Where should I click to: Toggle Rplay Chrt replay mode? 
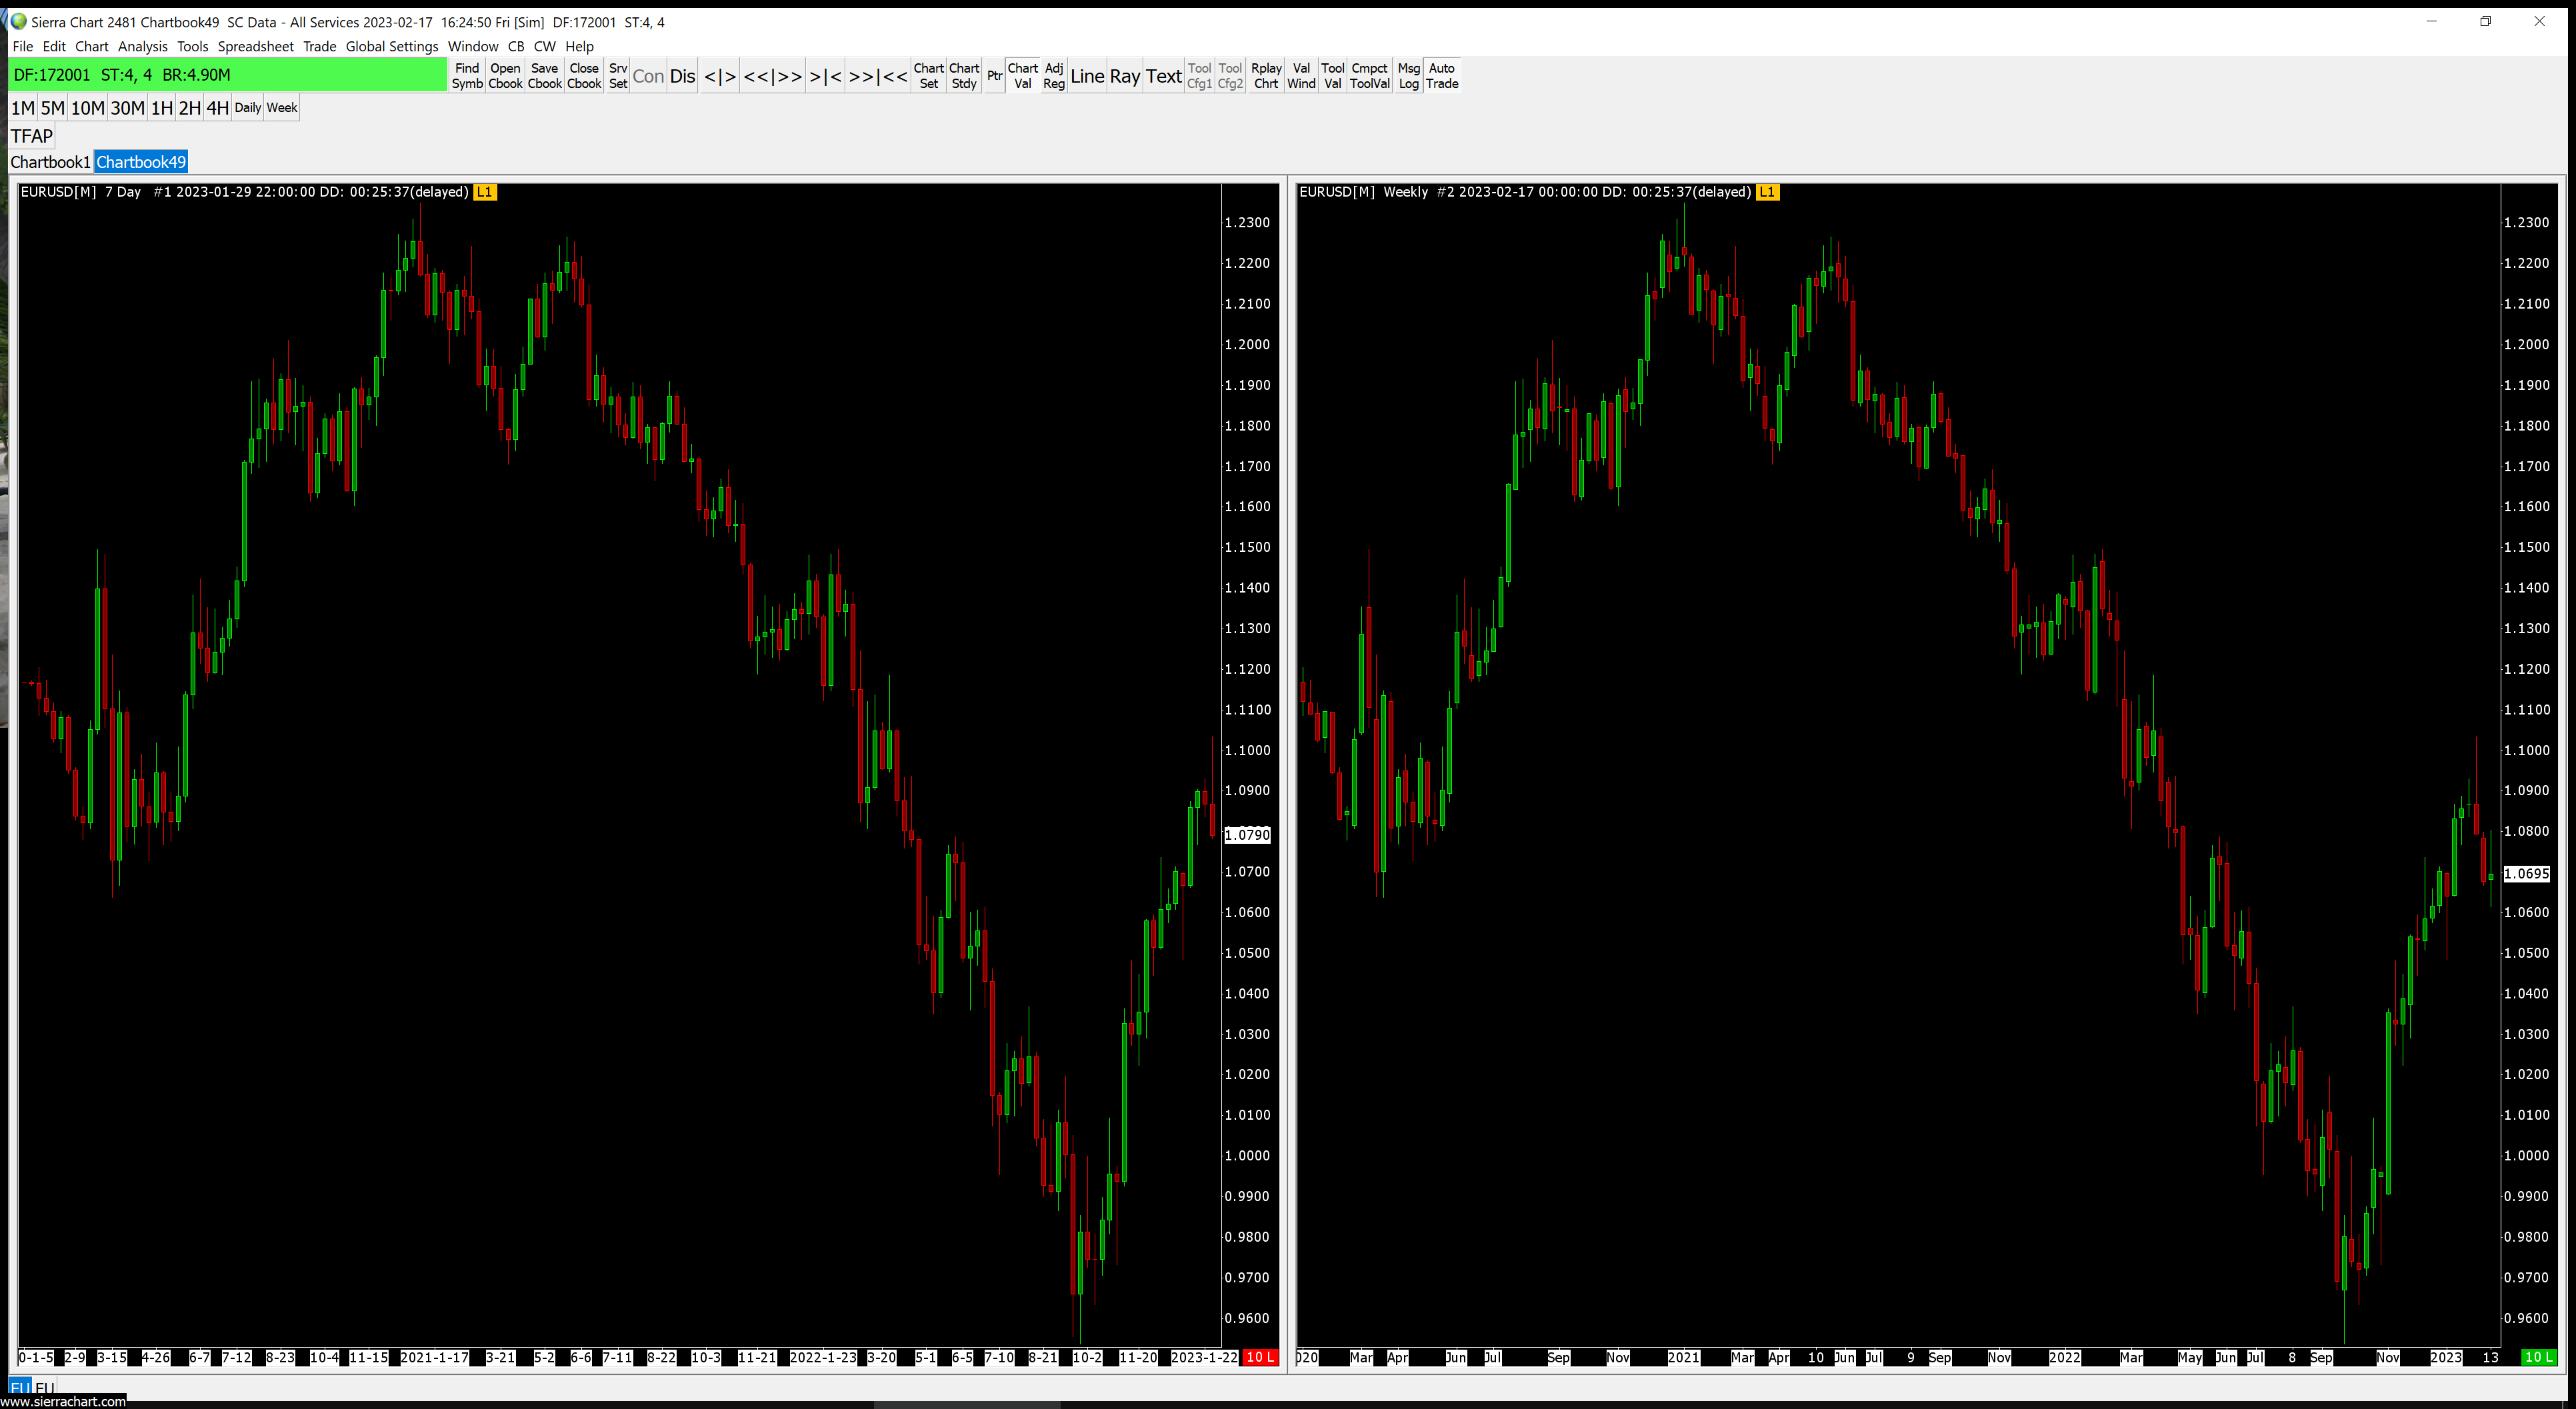[1266, 76]
